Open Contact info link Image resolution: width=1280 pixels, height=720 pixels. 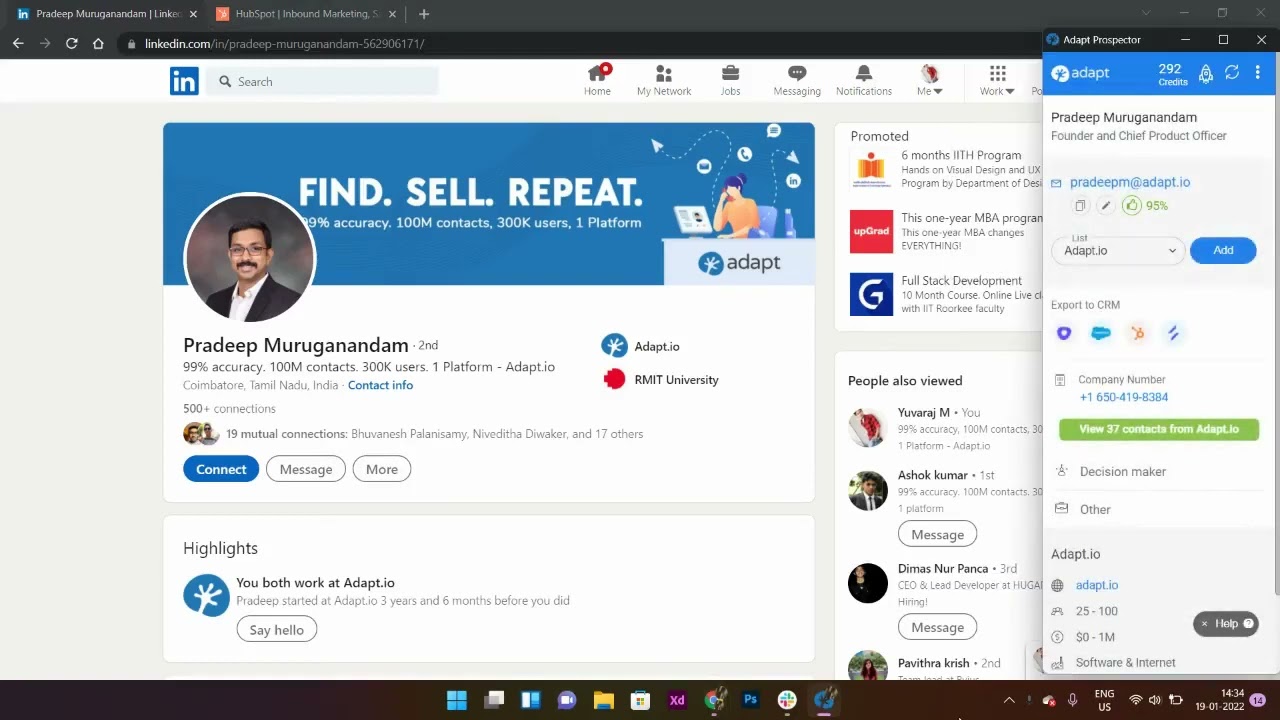tap(380, 385)
